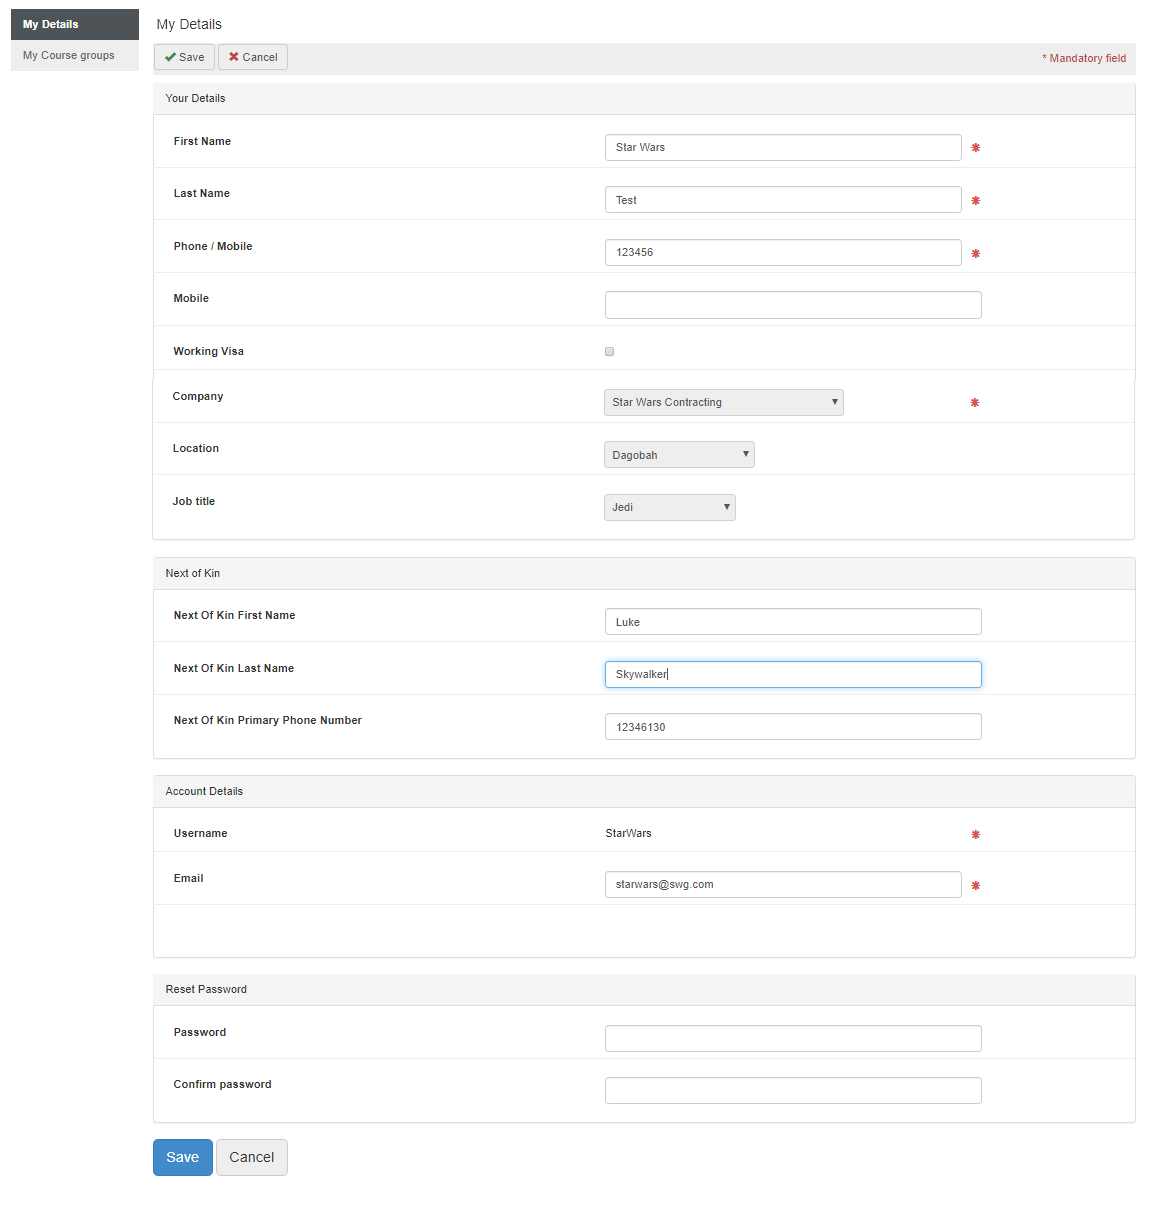
Task: Click into the First Name field
Action: pyautogui.click(x=782, y=148)
